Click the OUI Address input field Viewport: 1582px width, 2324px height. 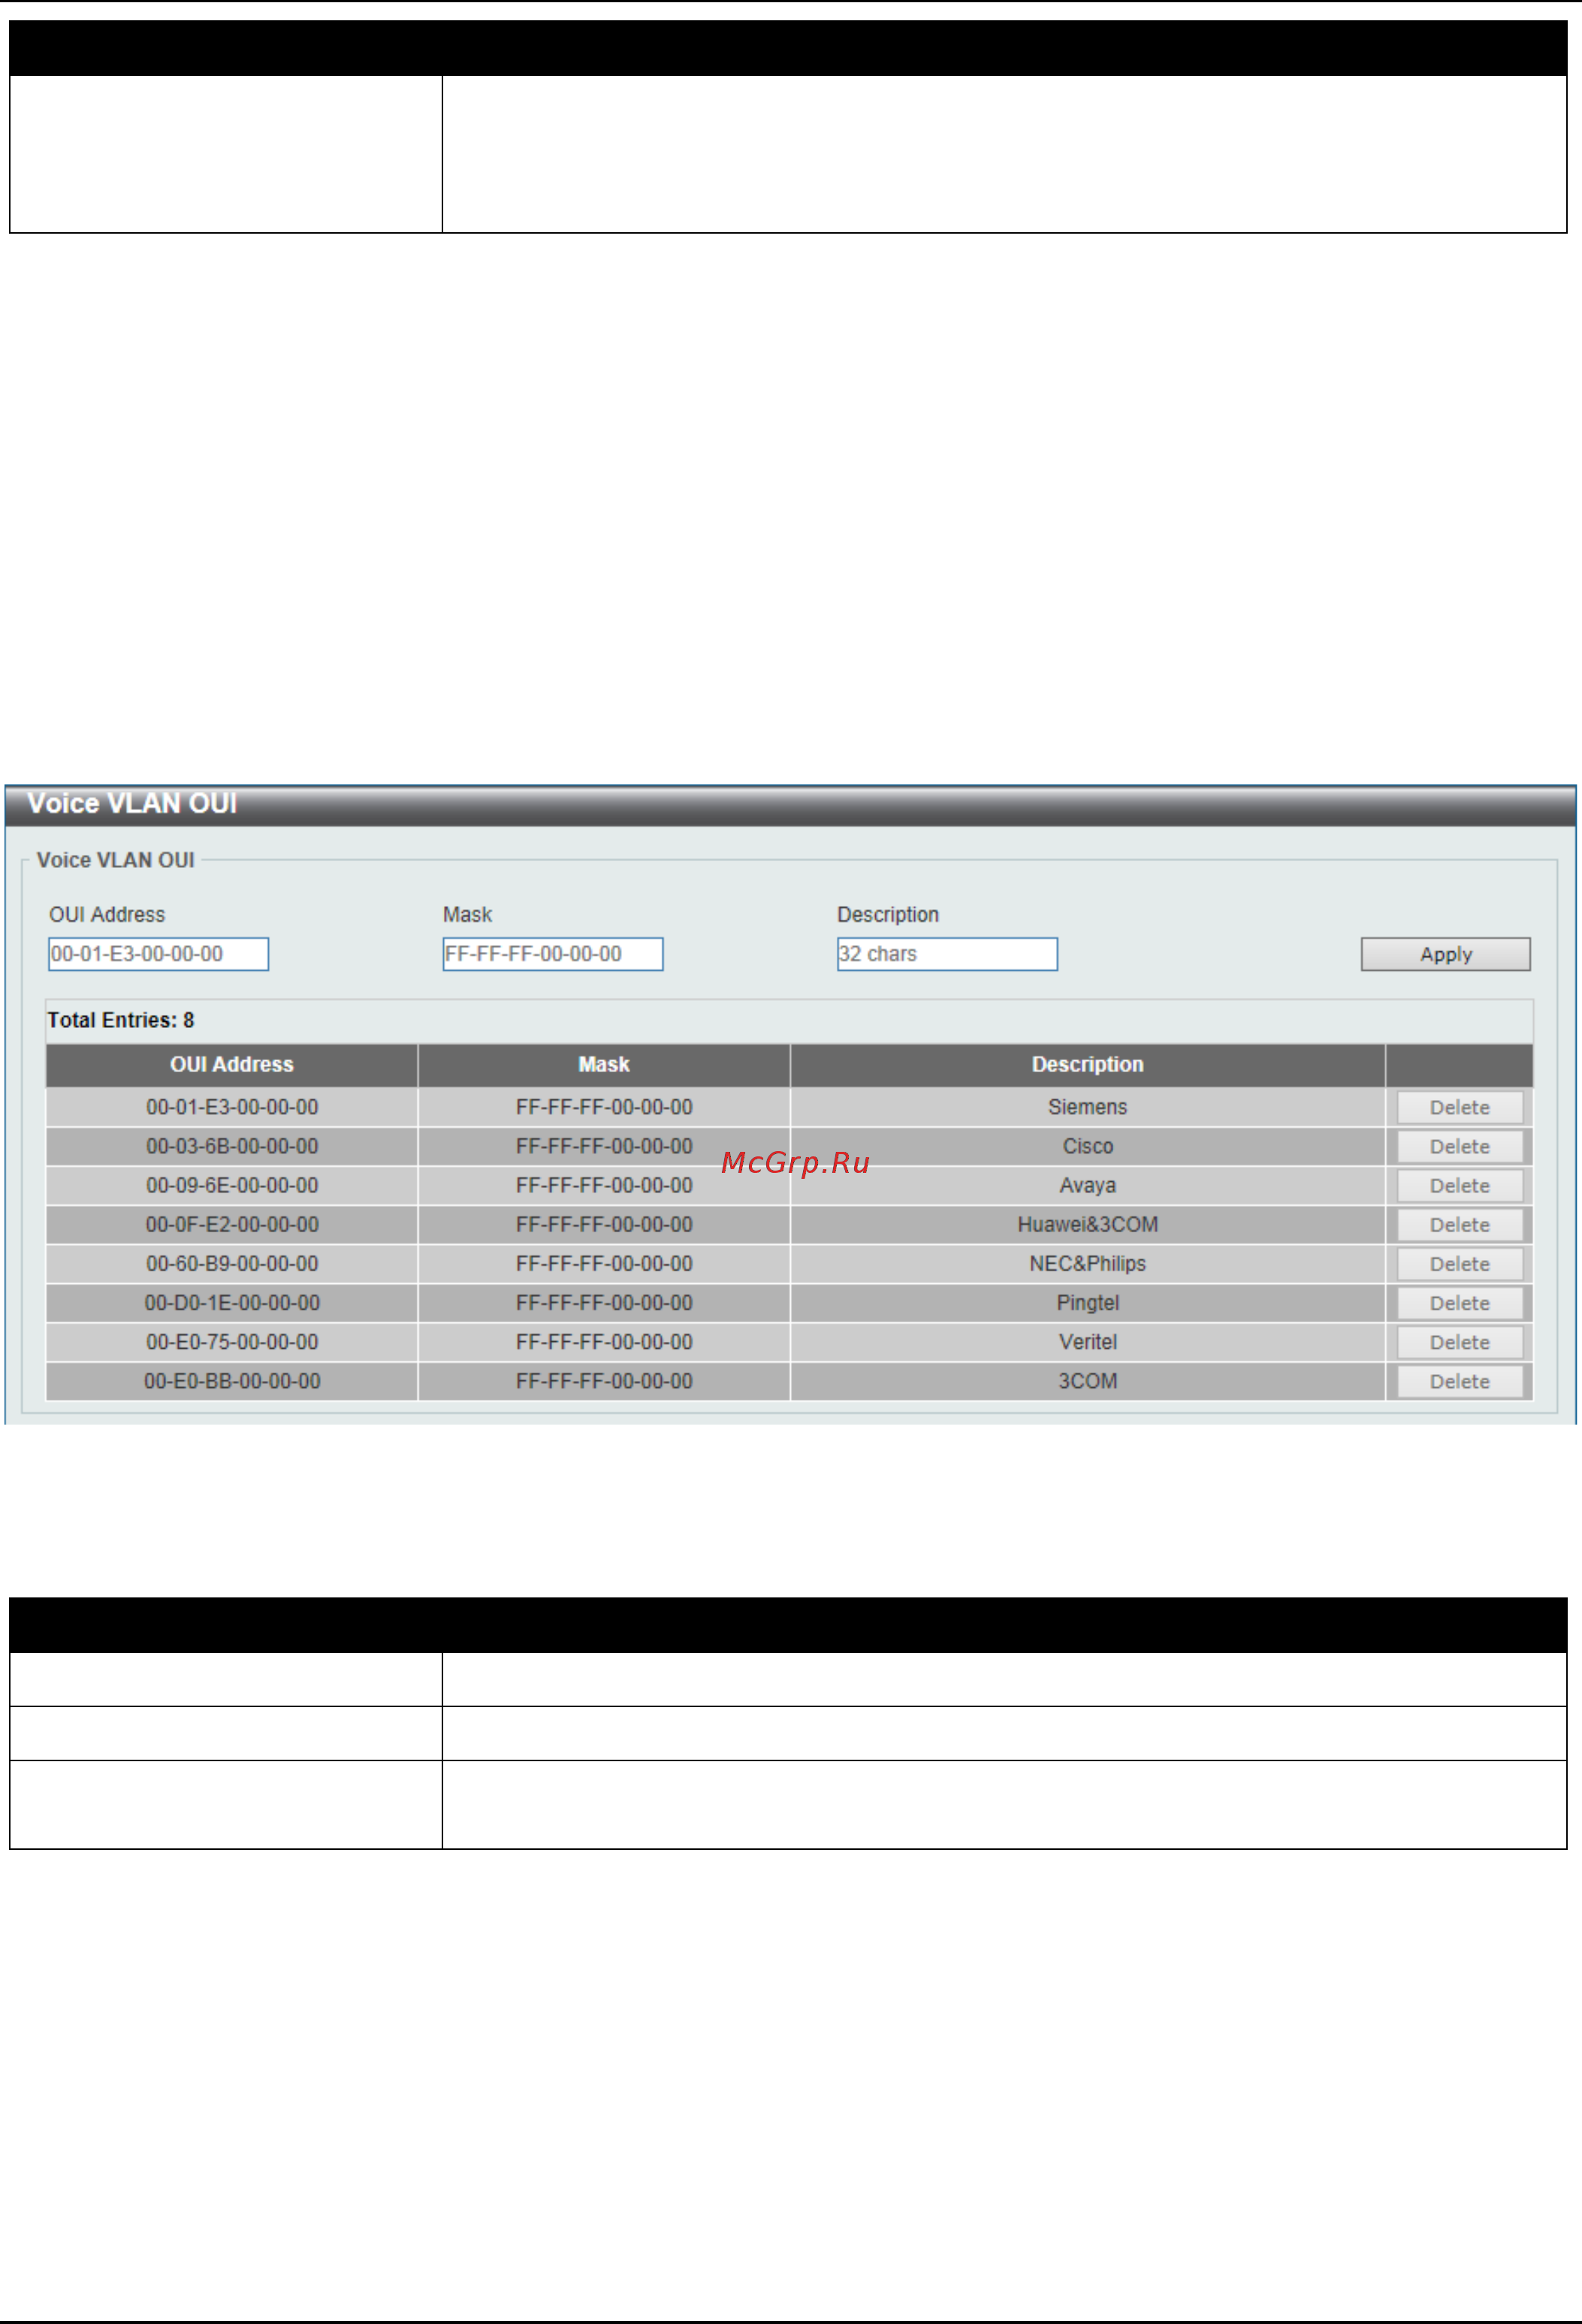[158, 954]
